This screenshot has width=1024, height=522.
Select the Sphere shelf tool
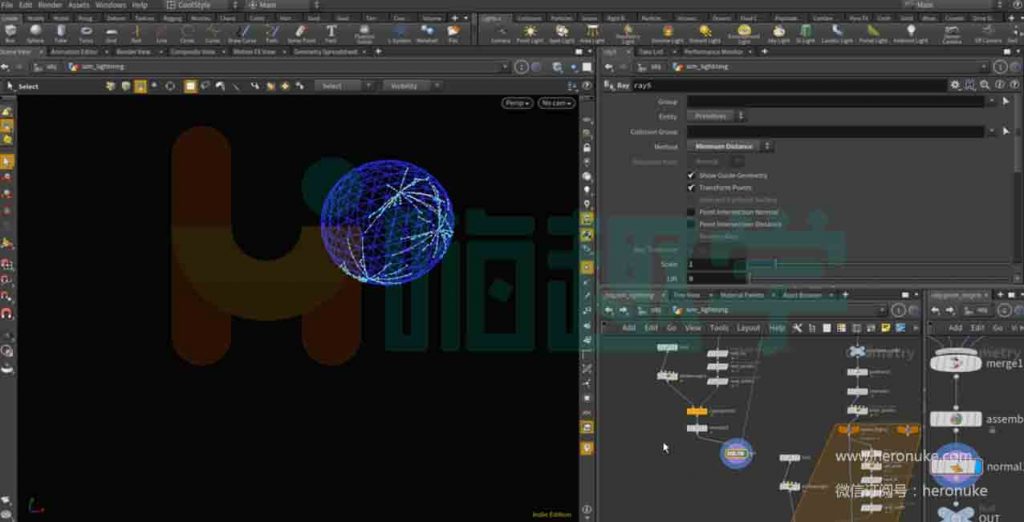35,33
